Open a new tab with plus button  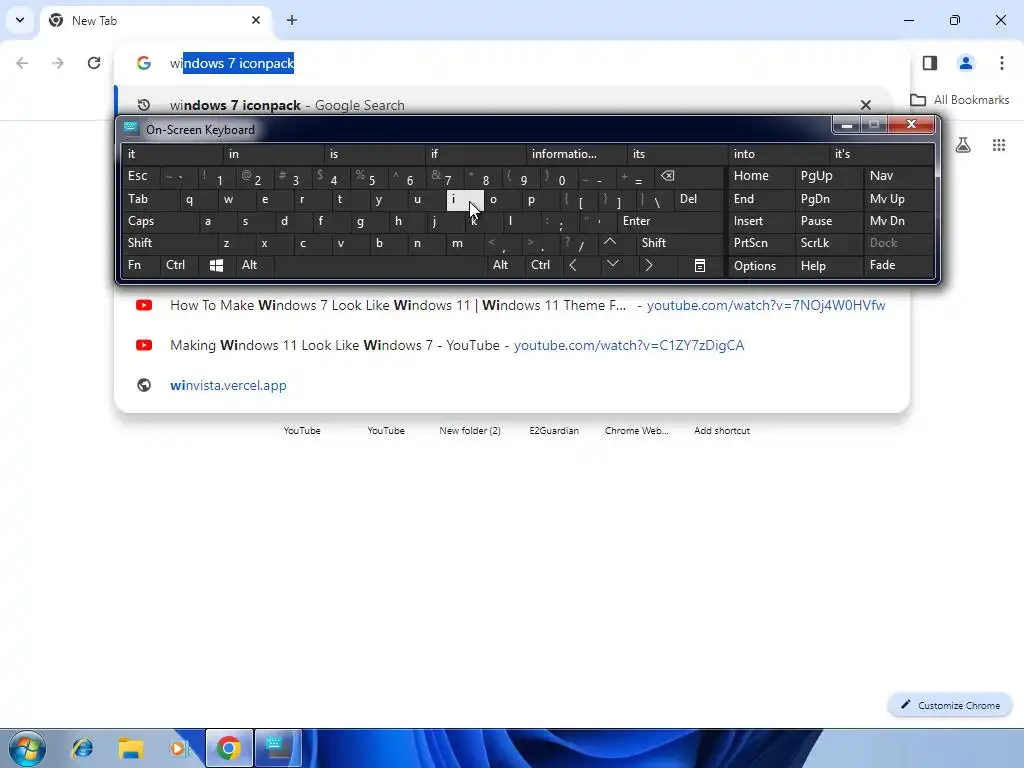(292, 20)
